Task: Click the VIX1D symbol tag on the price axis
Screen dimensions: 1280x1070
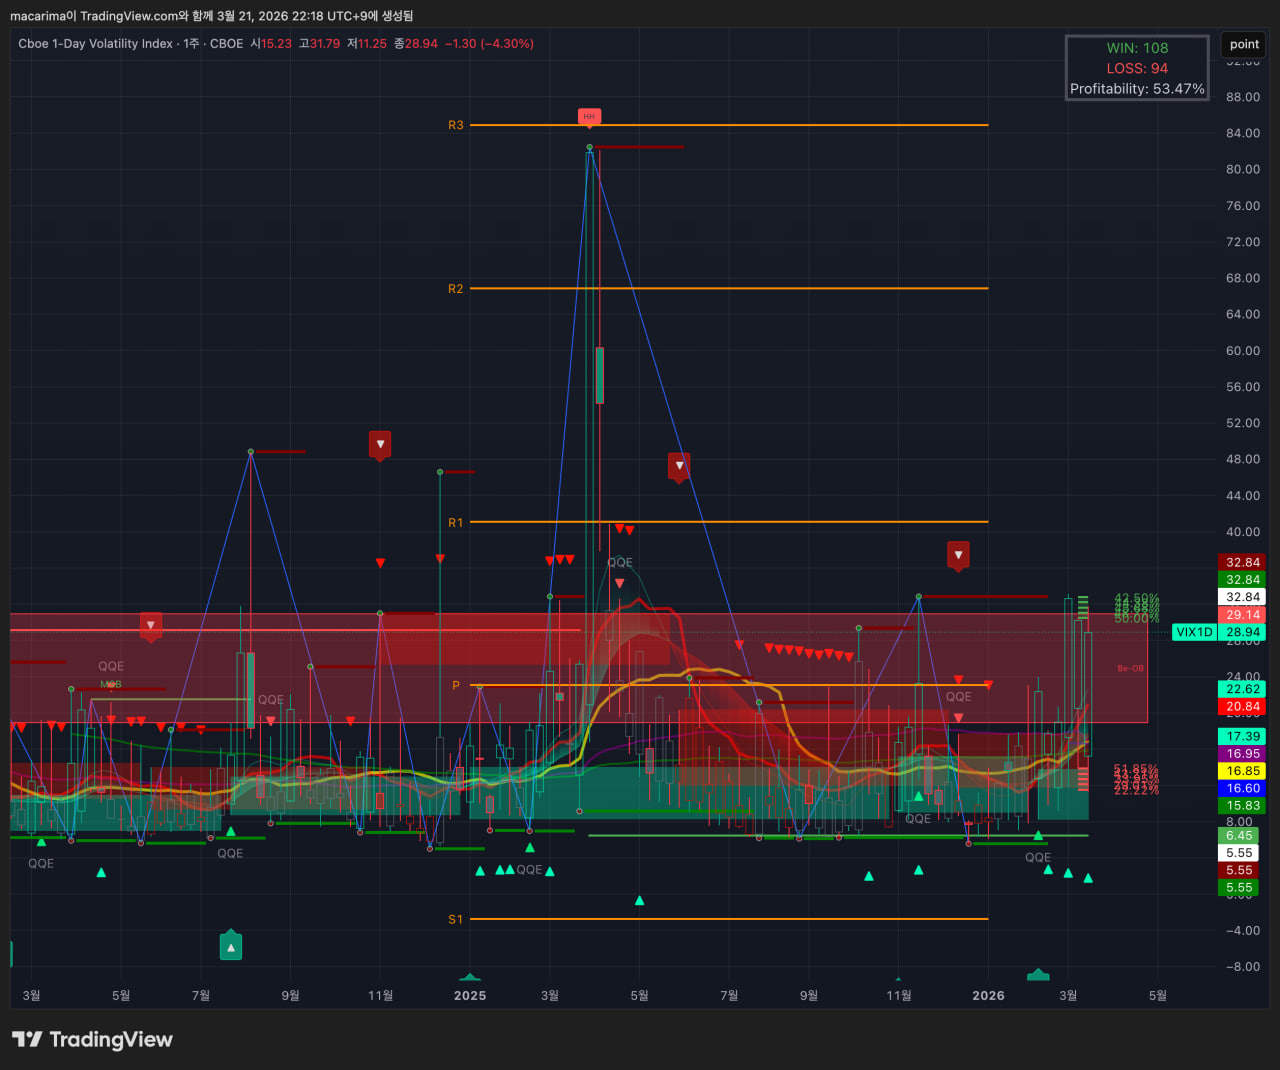Action: click(1194, 632)
